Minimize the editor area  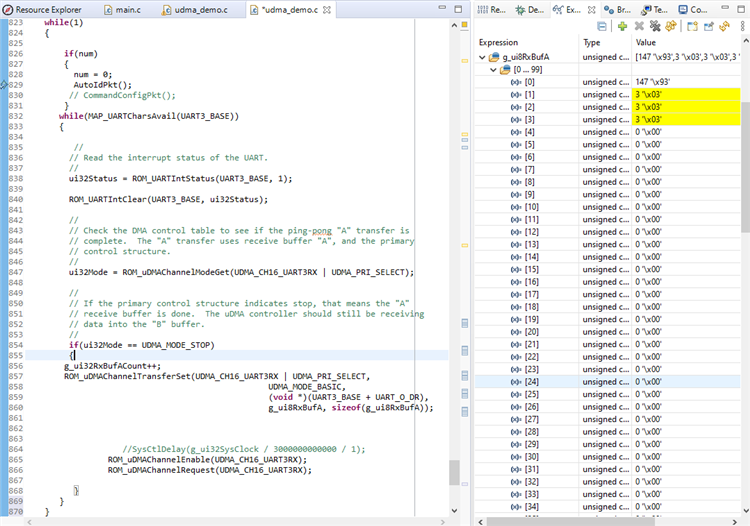pos(442,8)
